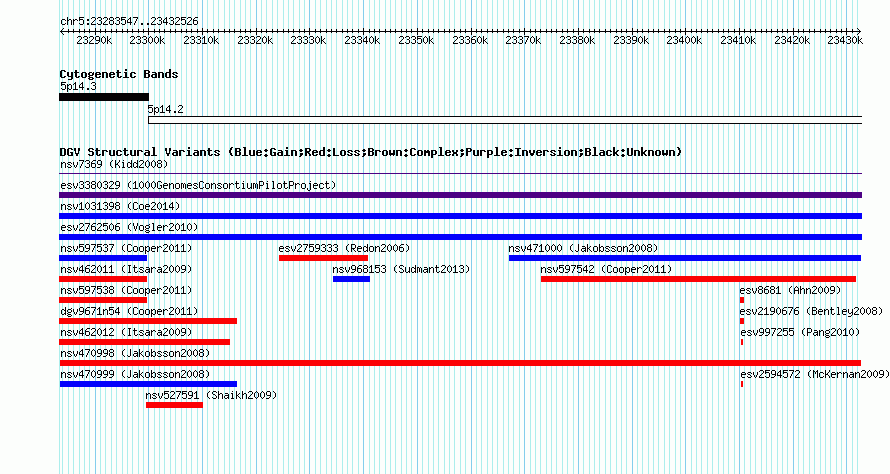Viewport: 890px width, 474px height.
Task: Click nsv968153 (Sudmant2013) label
Action: (401, 270)
